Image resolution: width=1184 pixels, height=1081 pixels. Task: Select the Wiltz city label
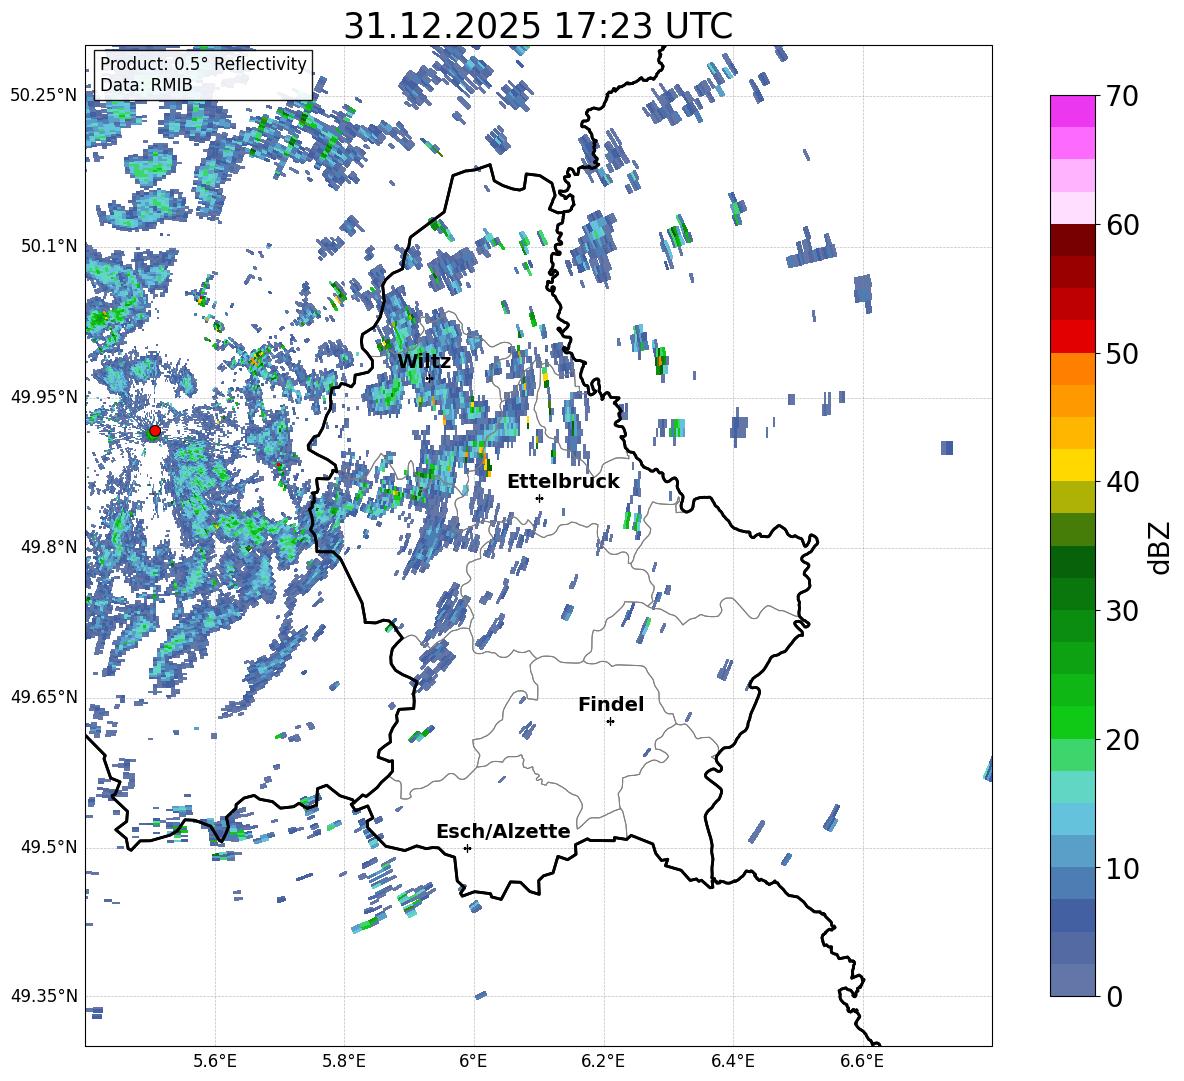[x=424, y=361]
